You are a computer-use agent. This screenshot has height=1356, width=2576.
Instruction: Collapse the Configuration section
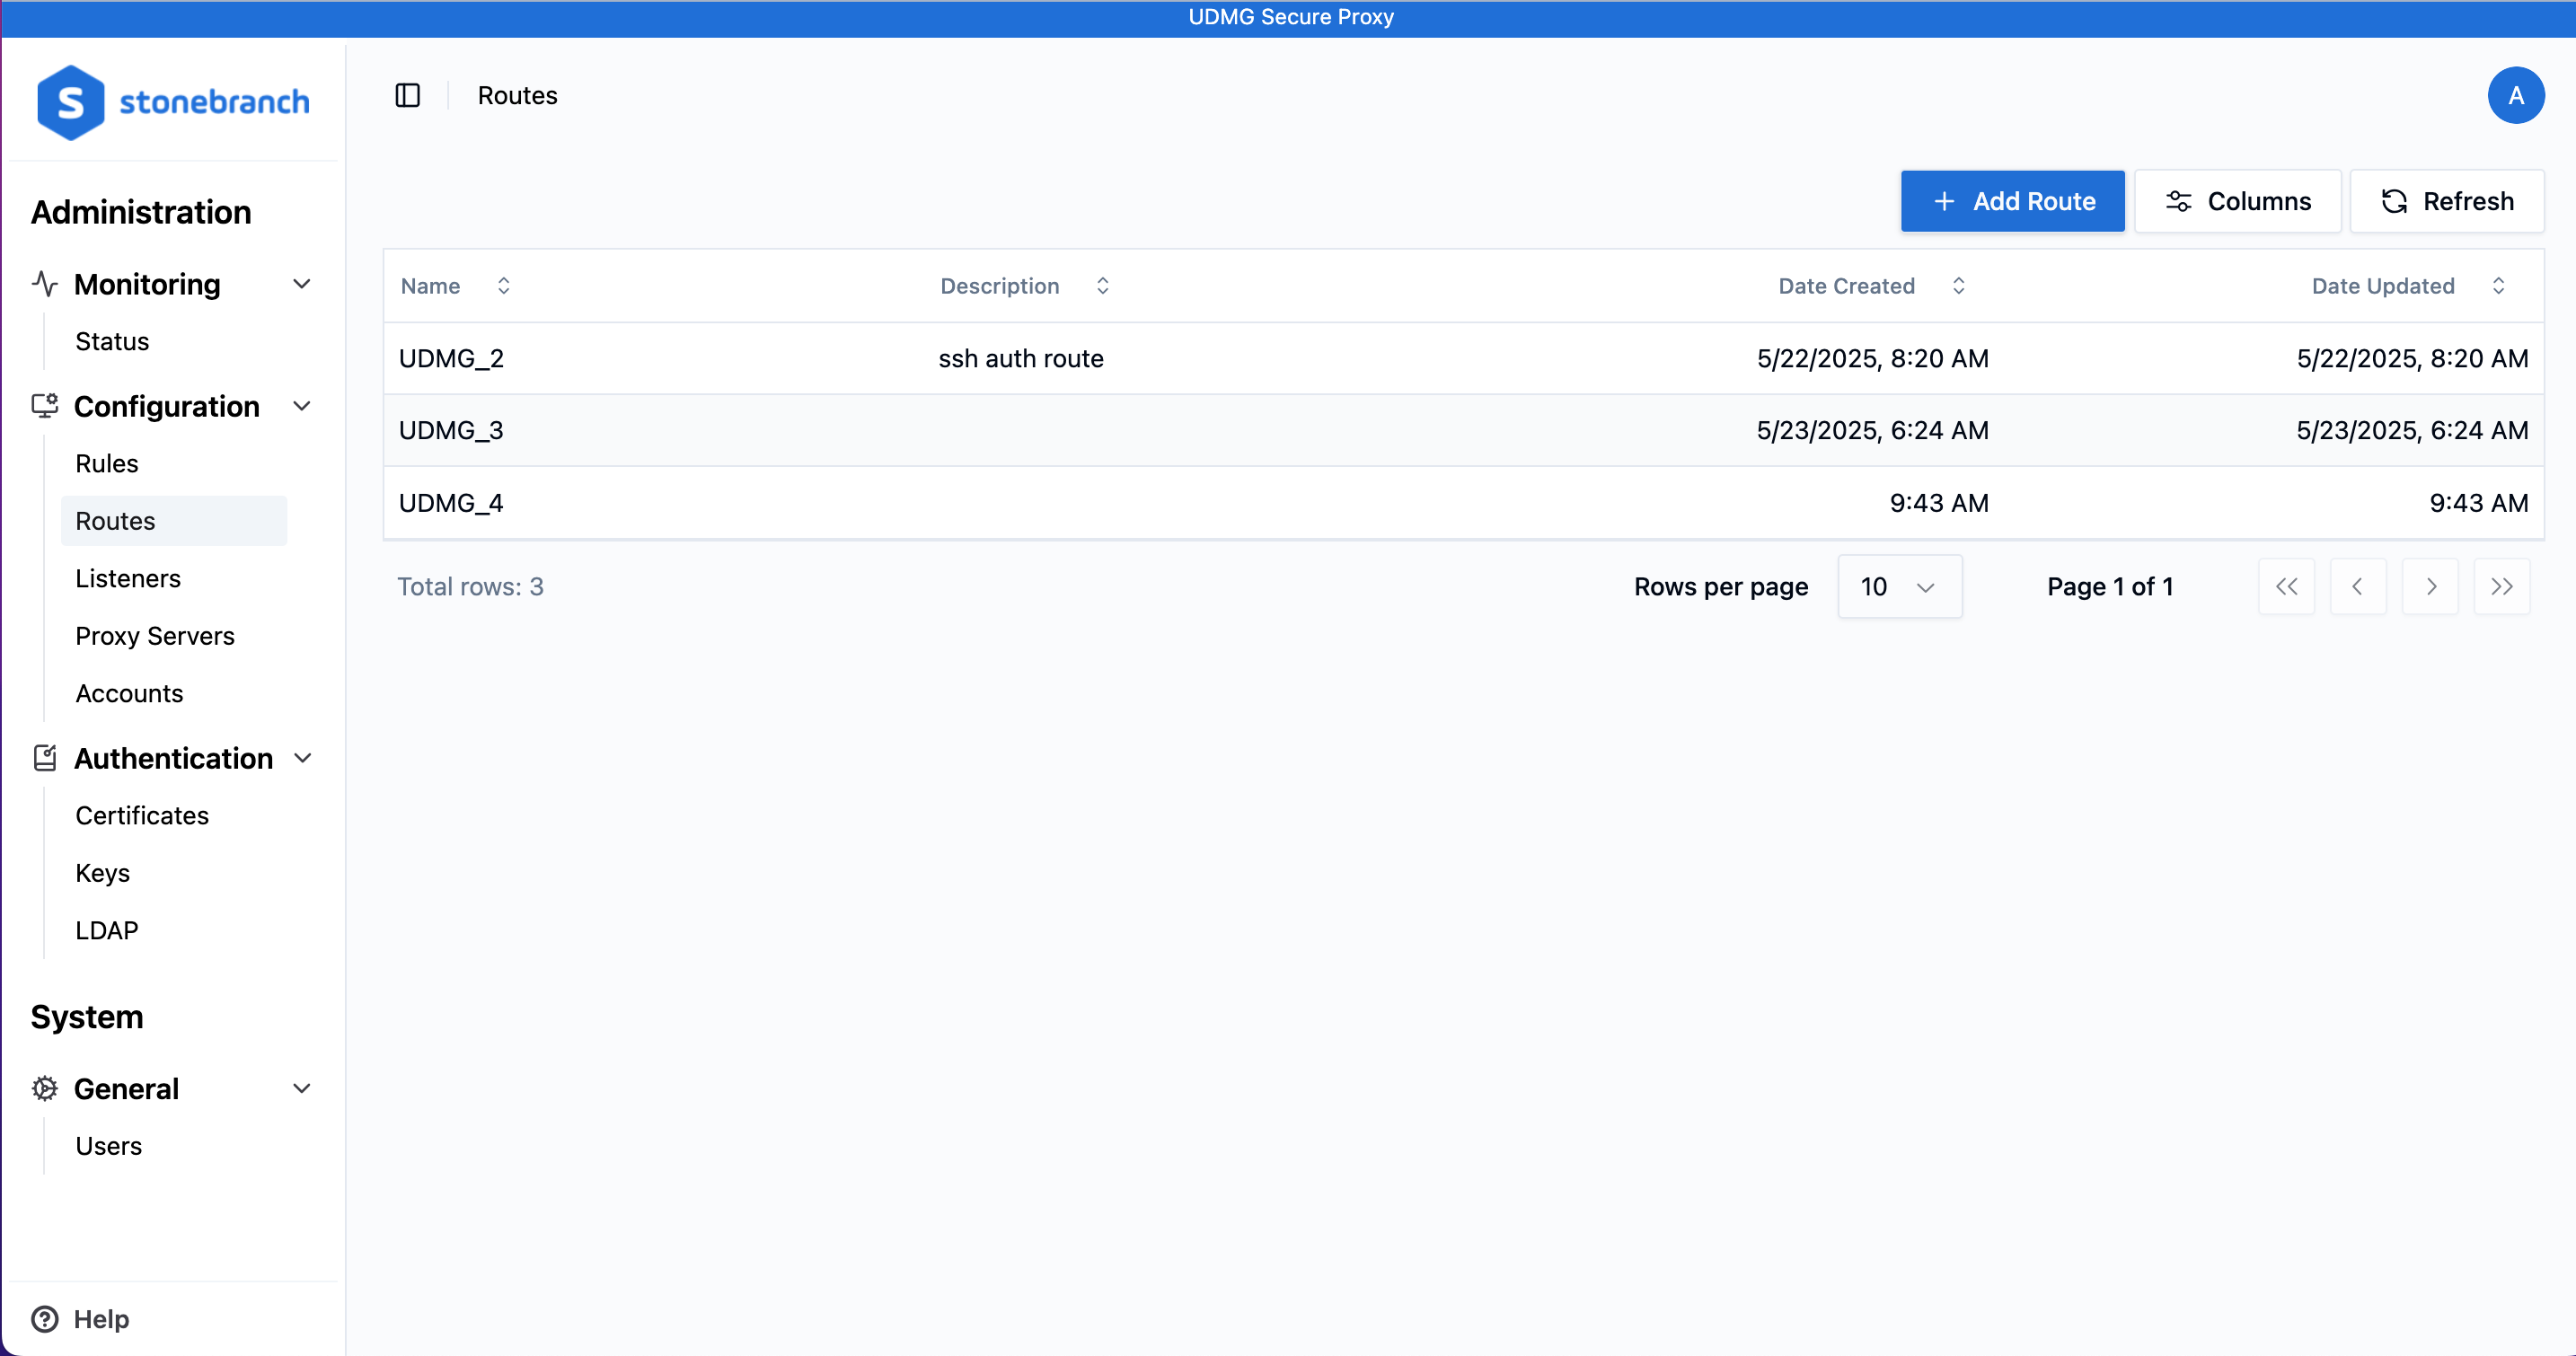tap(301, 406)
